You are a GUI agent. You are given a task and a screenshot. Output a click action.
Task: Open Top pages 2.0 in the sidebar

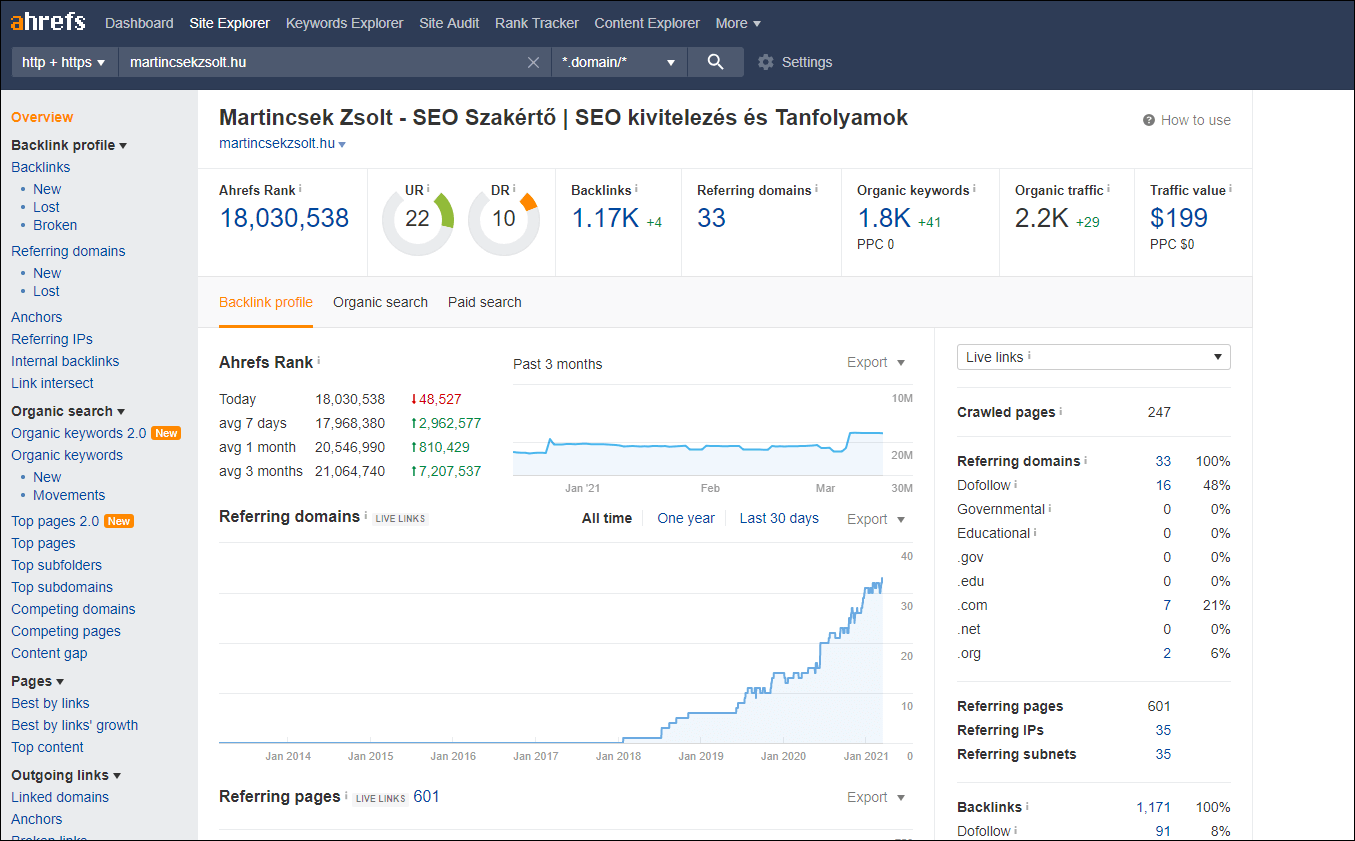tap(55, 521)
